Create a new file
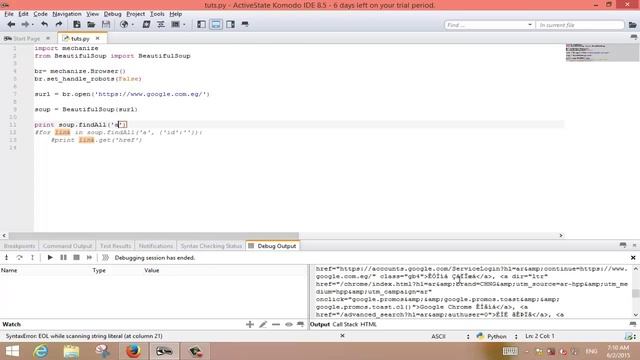The height and width of the screenshot is (360, 640). 76,24
